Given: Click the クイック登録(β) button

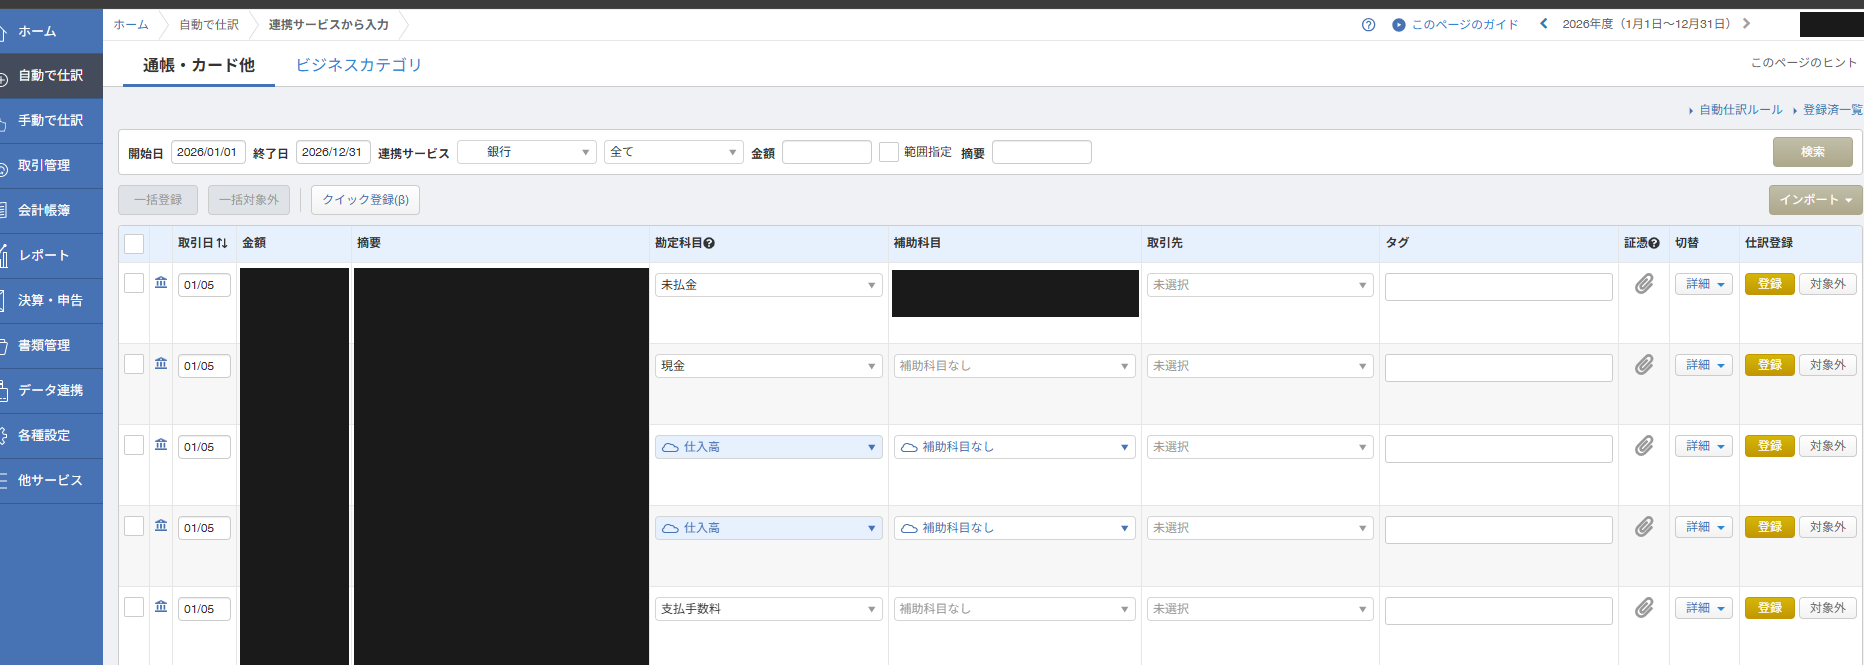Looking at the screenshot, I should (365, 200).
